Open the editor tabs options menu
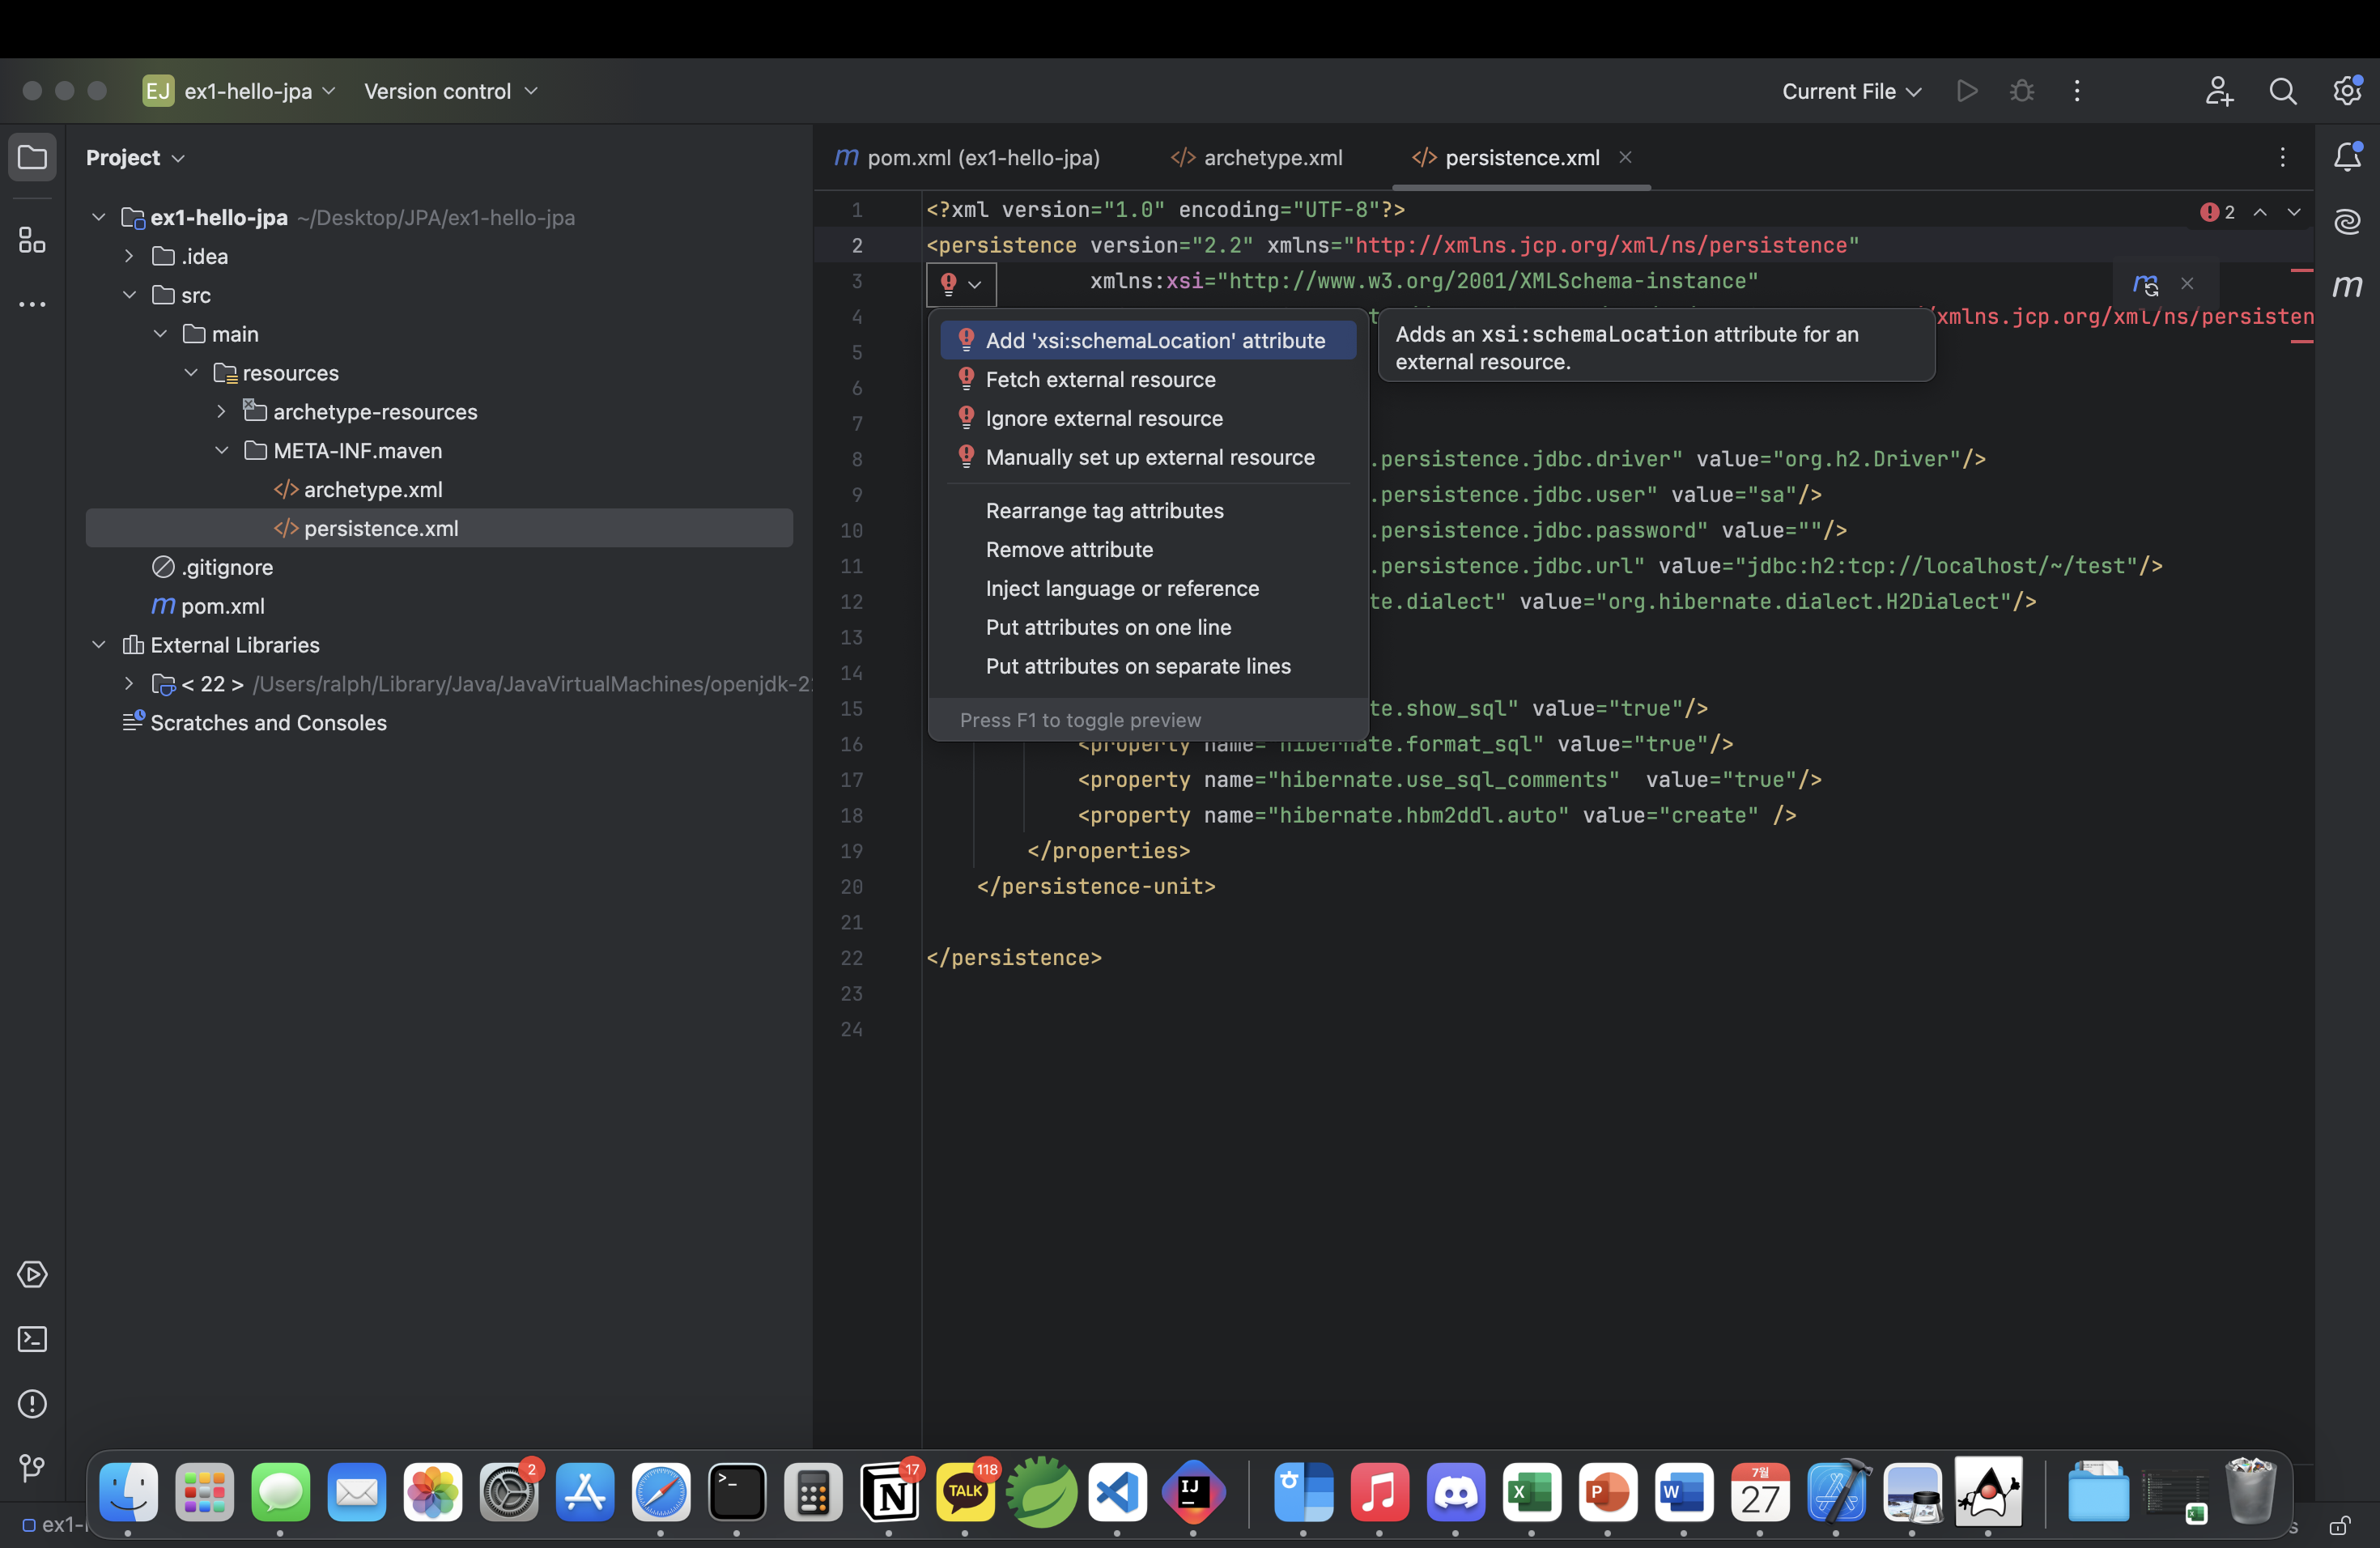Screen dimensions: 2380x1548 [2282, 157]
